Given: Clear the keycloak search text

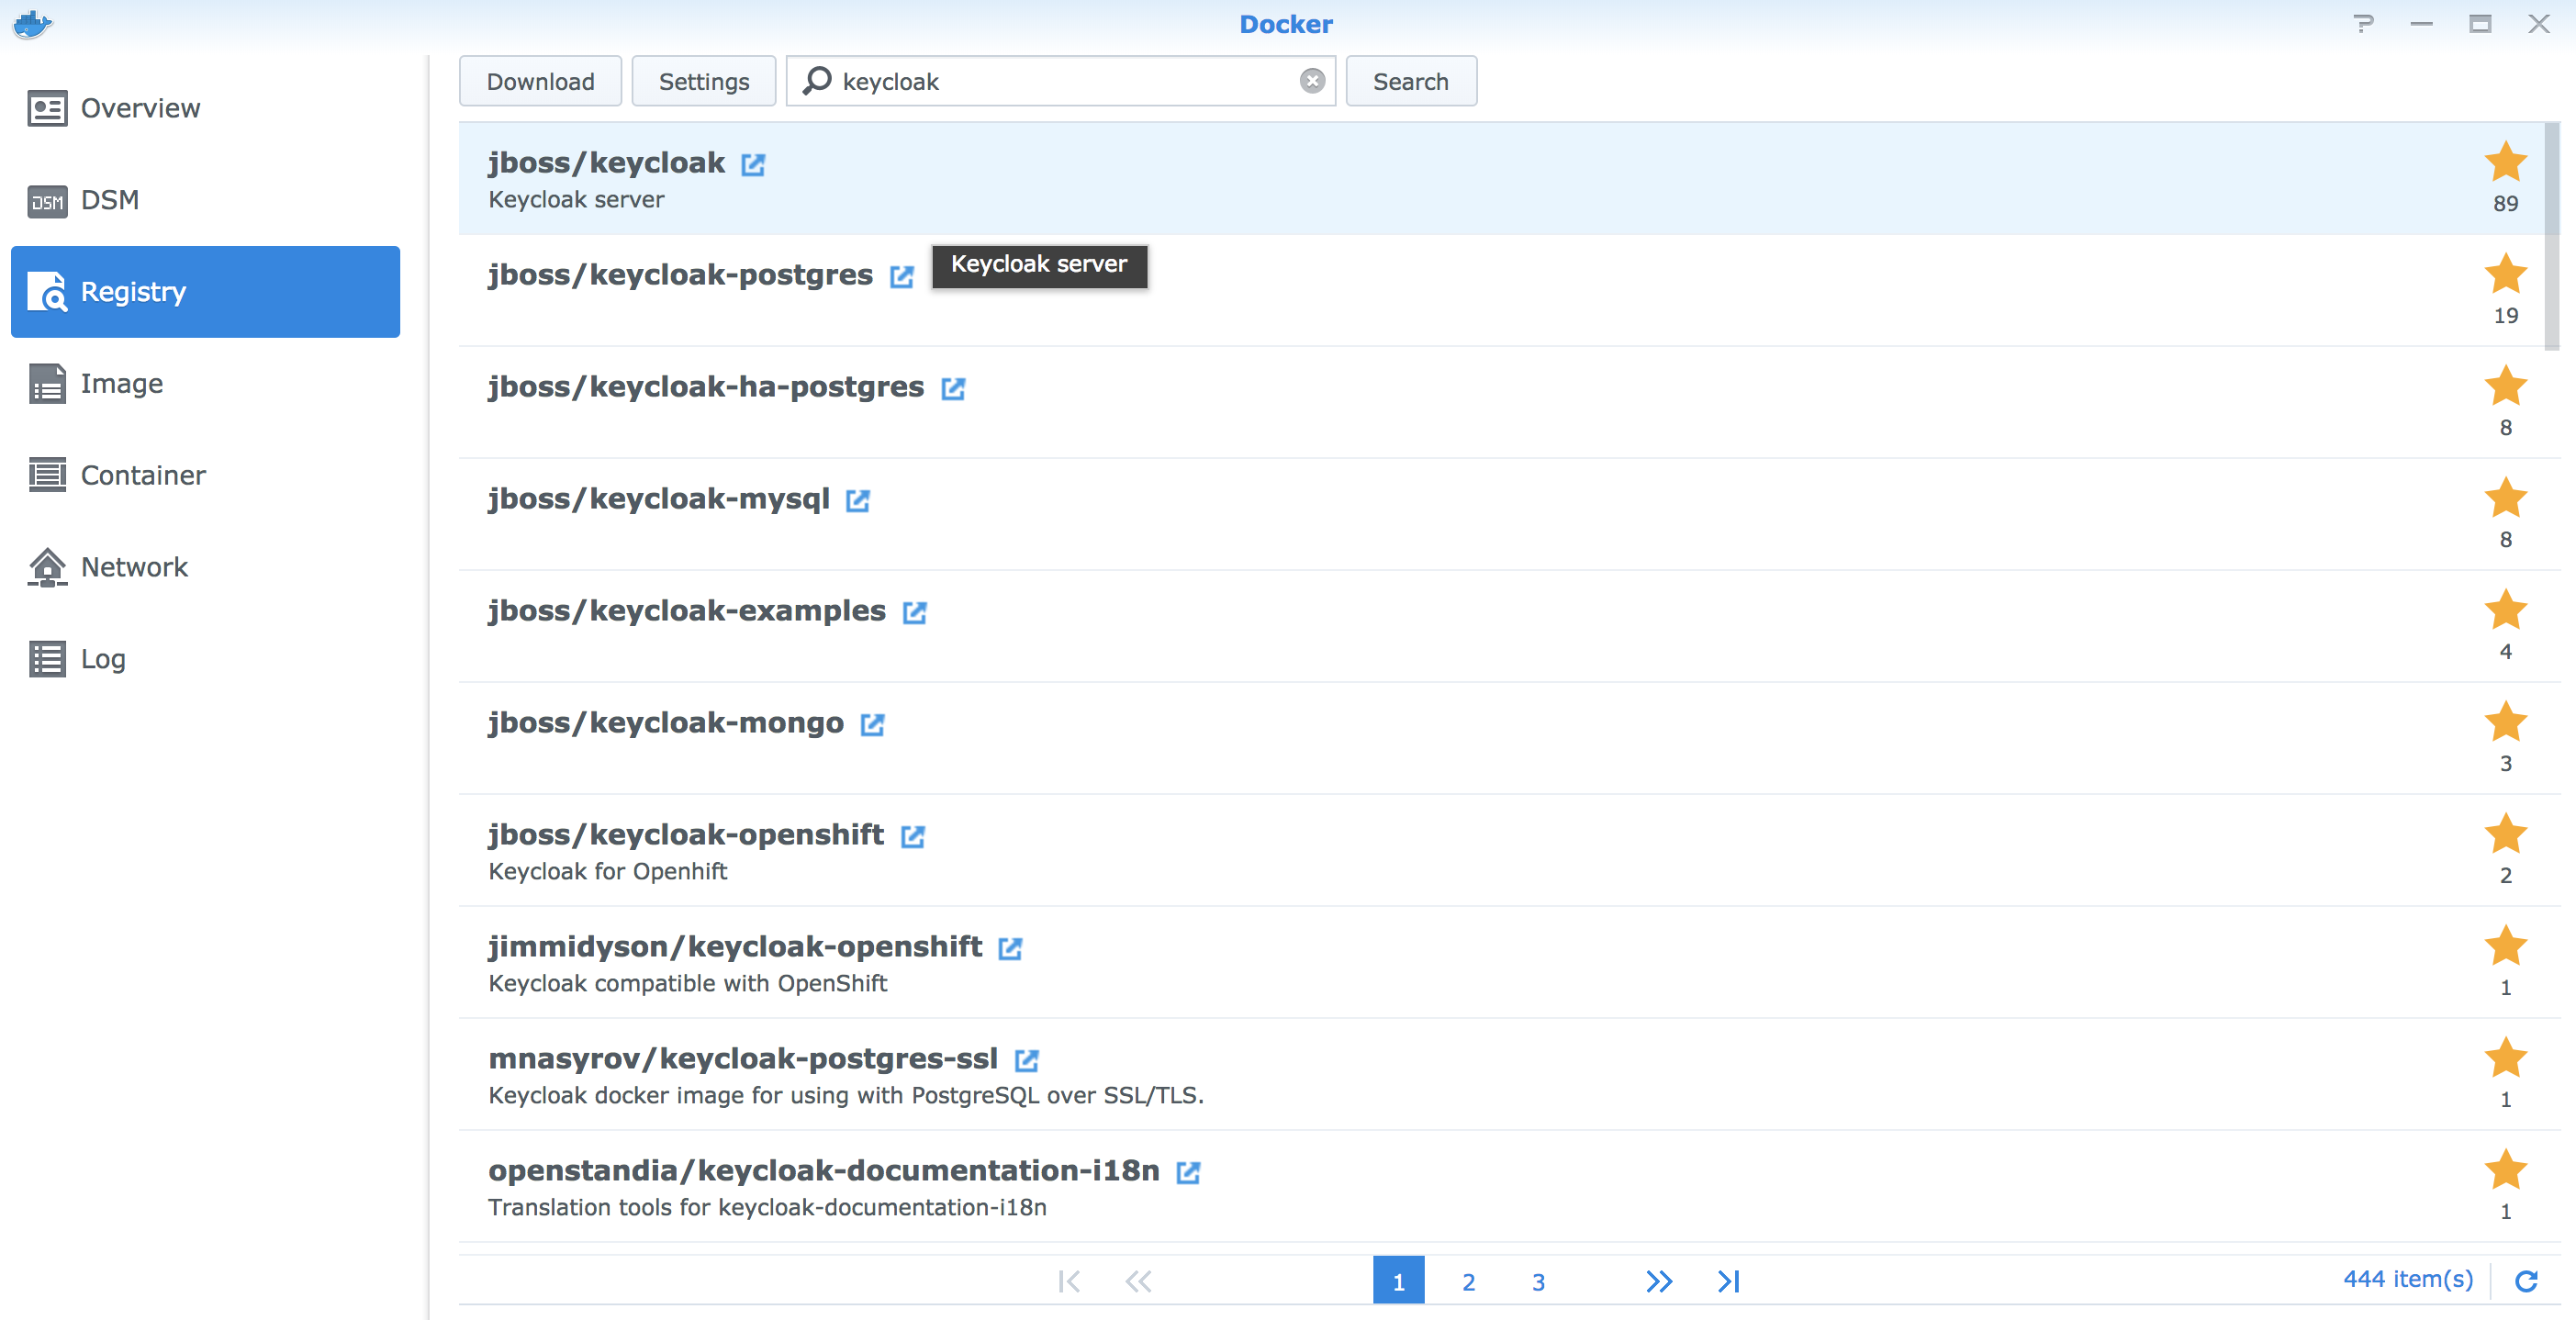Looking at the screenshot, I should pyautogui.click(x=1312, y=81).
